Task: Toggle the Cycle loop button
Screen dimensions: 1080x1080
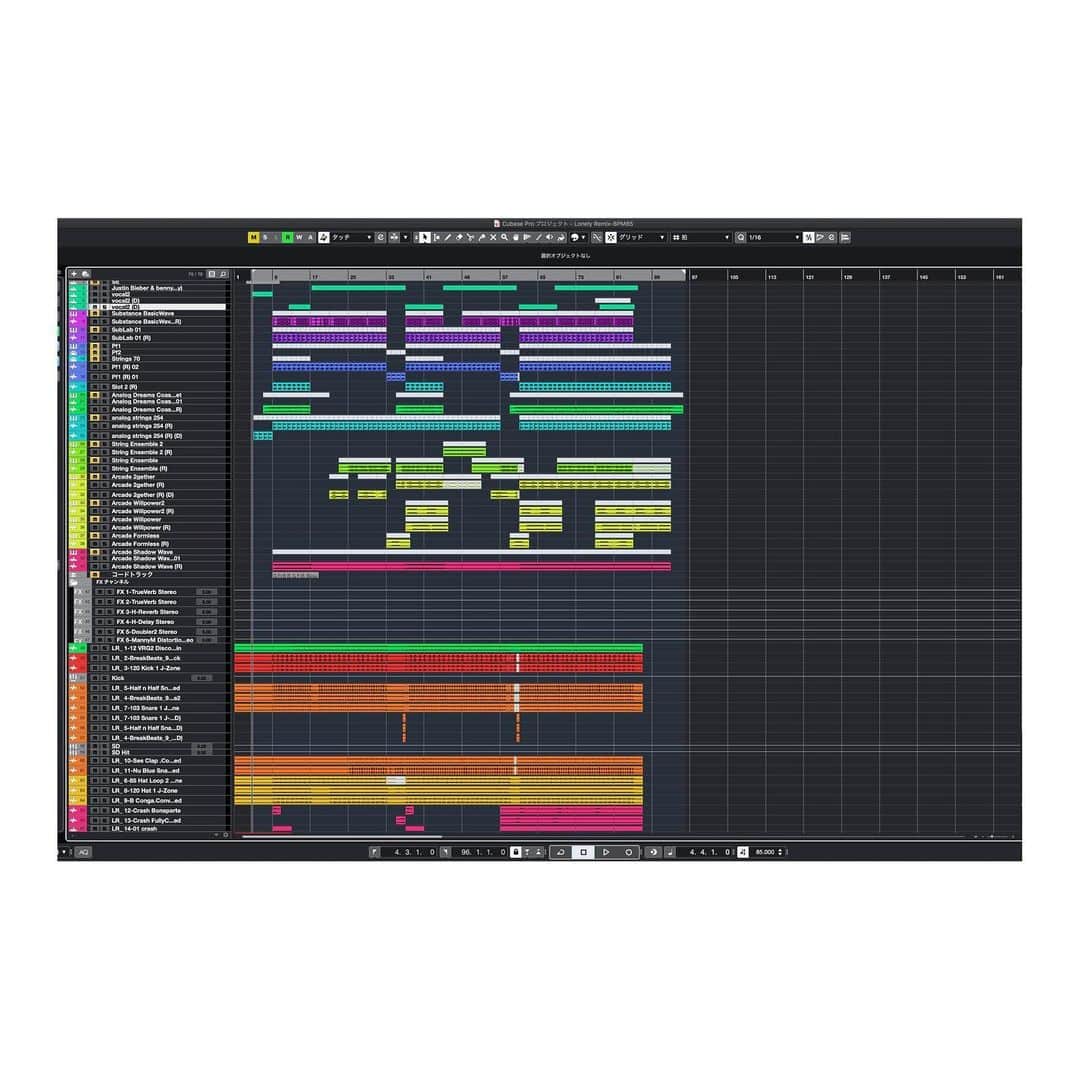Action: pyautogui.click(x=560, y=852)
